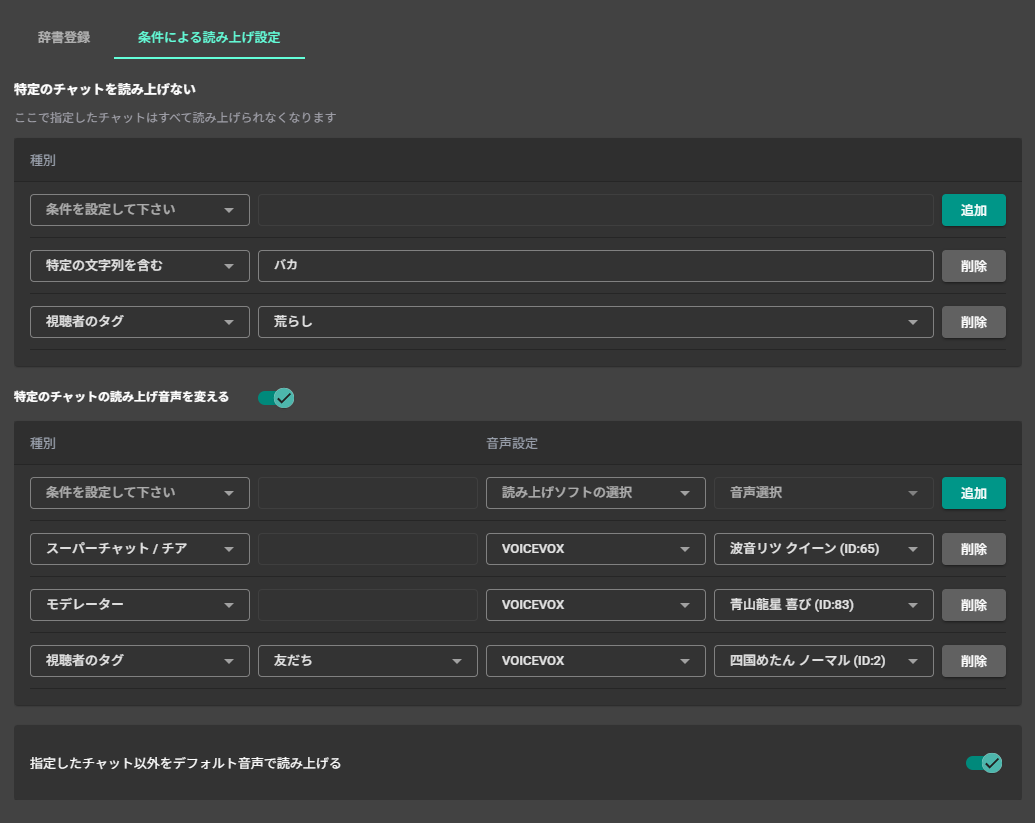This screenshot has height=823, width=1035.
Task: Switch to the 辞書登録 tab
Action: point(63,38)
